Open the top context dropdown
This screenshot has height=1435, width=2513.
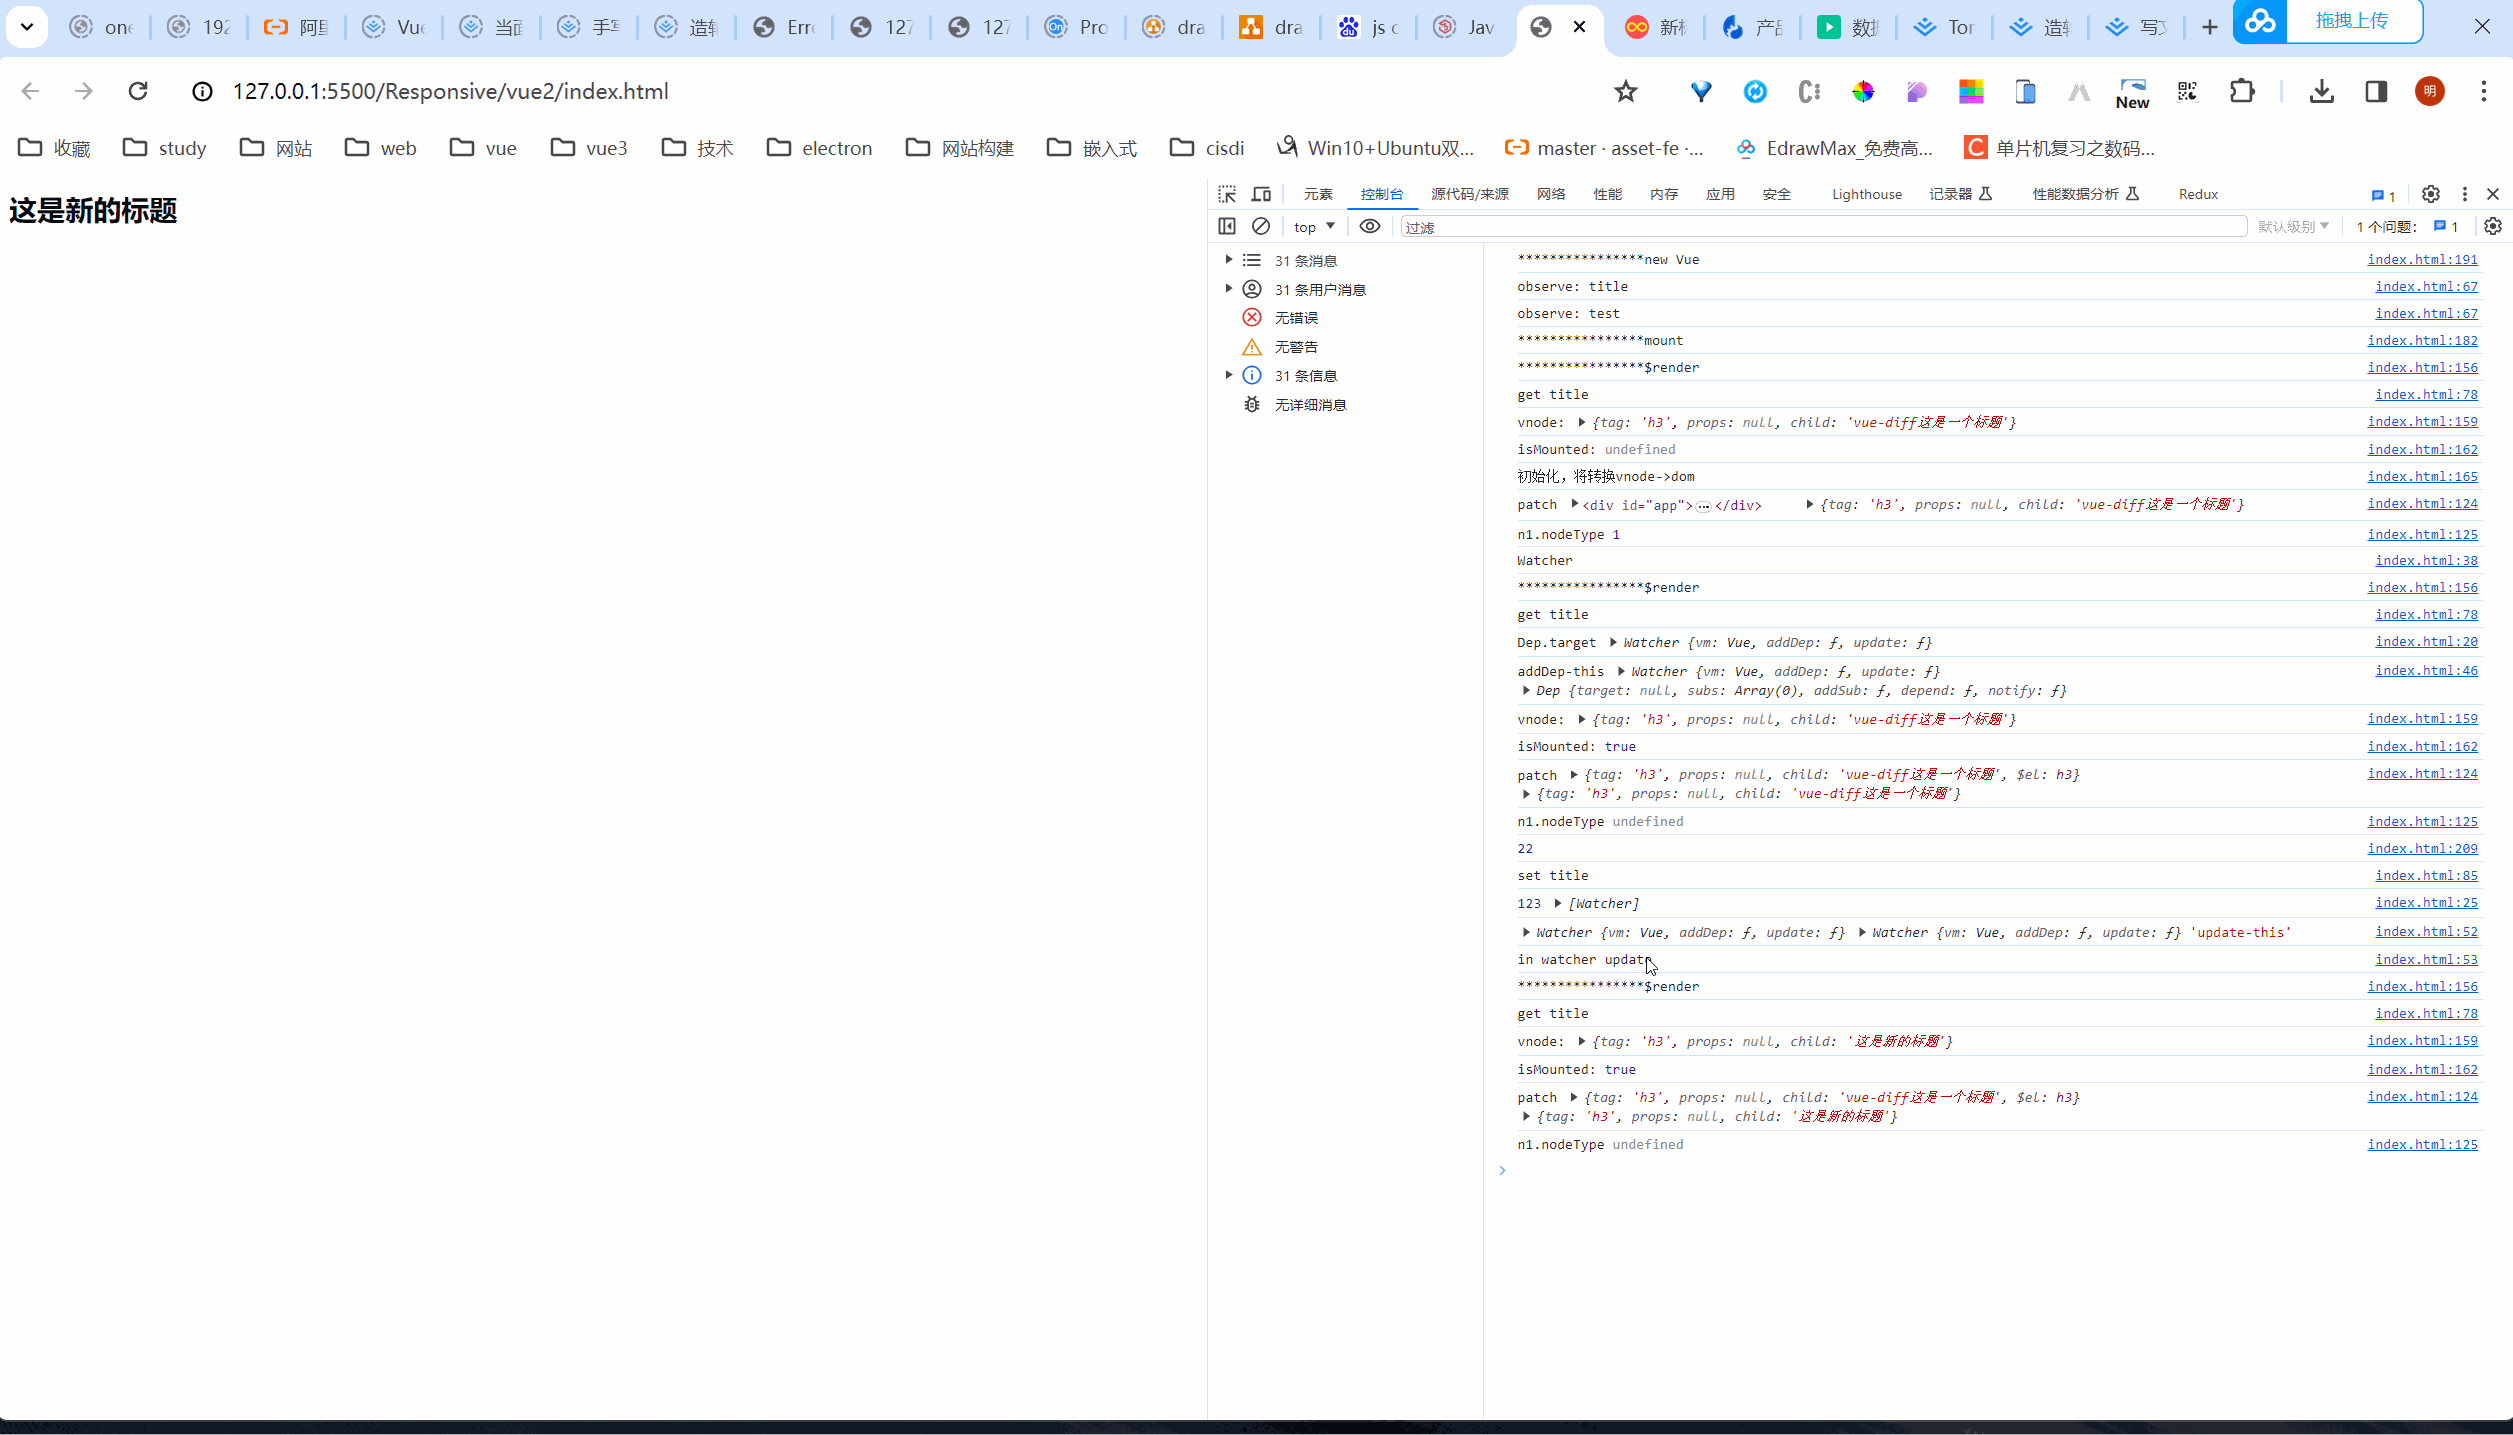1314,227
